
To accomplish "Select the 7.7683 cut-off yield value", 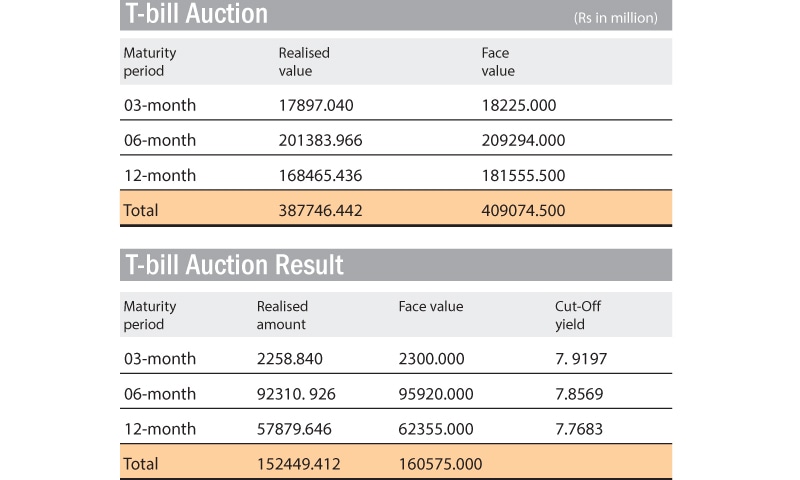I will (579, 429).
